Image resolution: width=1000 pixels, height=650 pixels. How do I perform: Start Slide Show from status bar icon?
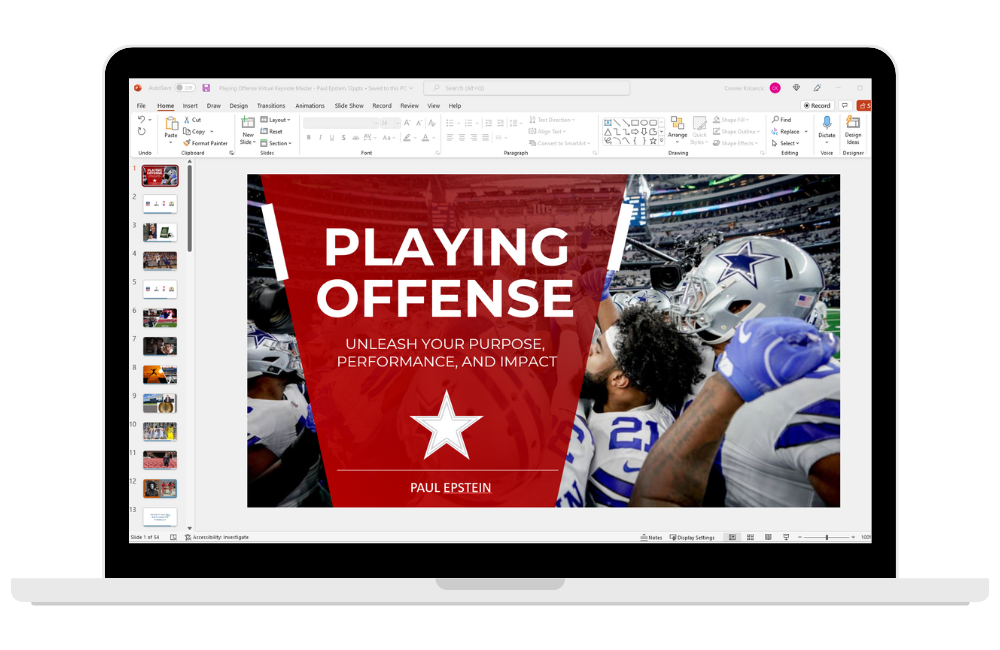[x=786, y=537]
